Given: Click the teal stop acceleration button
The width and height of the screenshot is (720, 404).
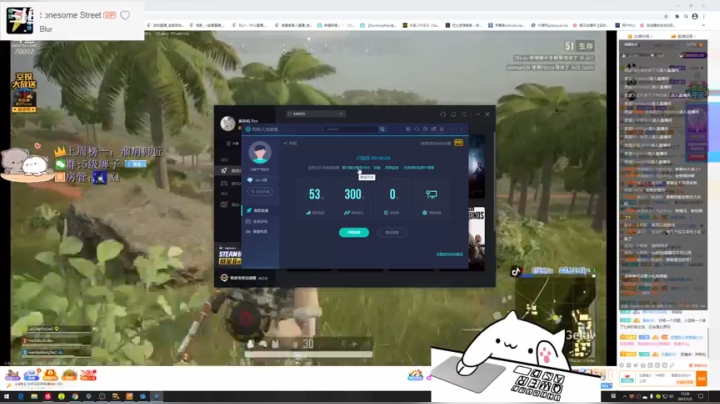Looking at the screenshot, I should click(x=354, y=232).
